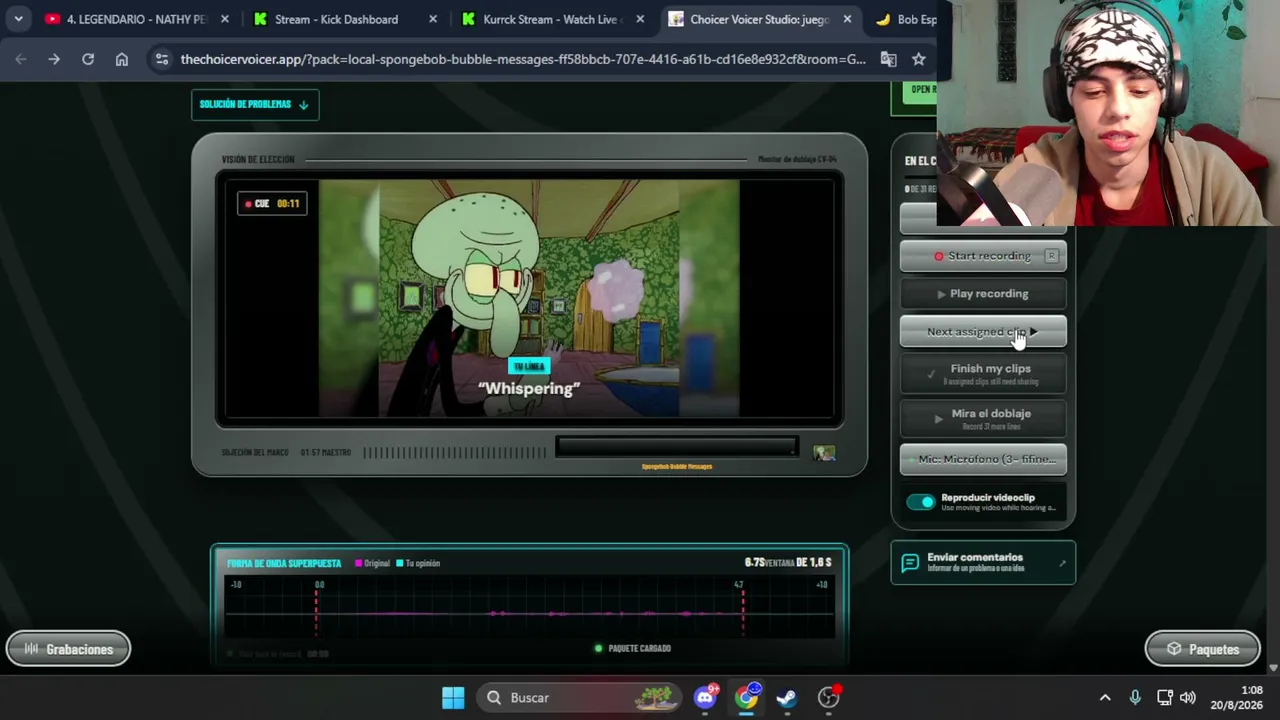Open Google Chrome from the taskbar
1280x720 pixels.
pyautogui.click(x=747, y=697)
